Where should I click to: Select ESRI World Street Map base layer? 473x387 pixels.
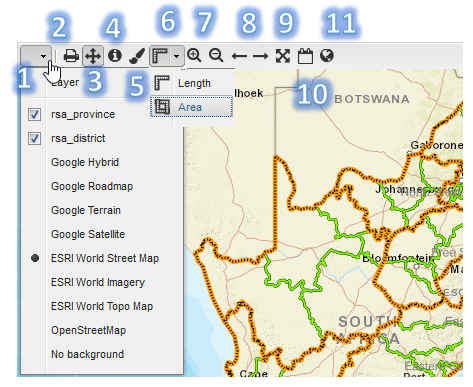105,258
